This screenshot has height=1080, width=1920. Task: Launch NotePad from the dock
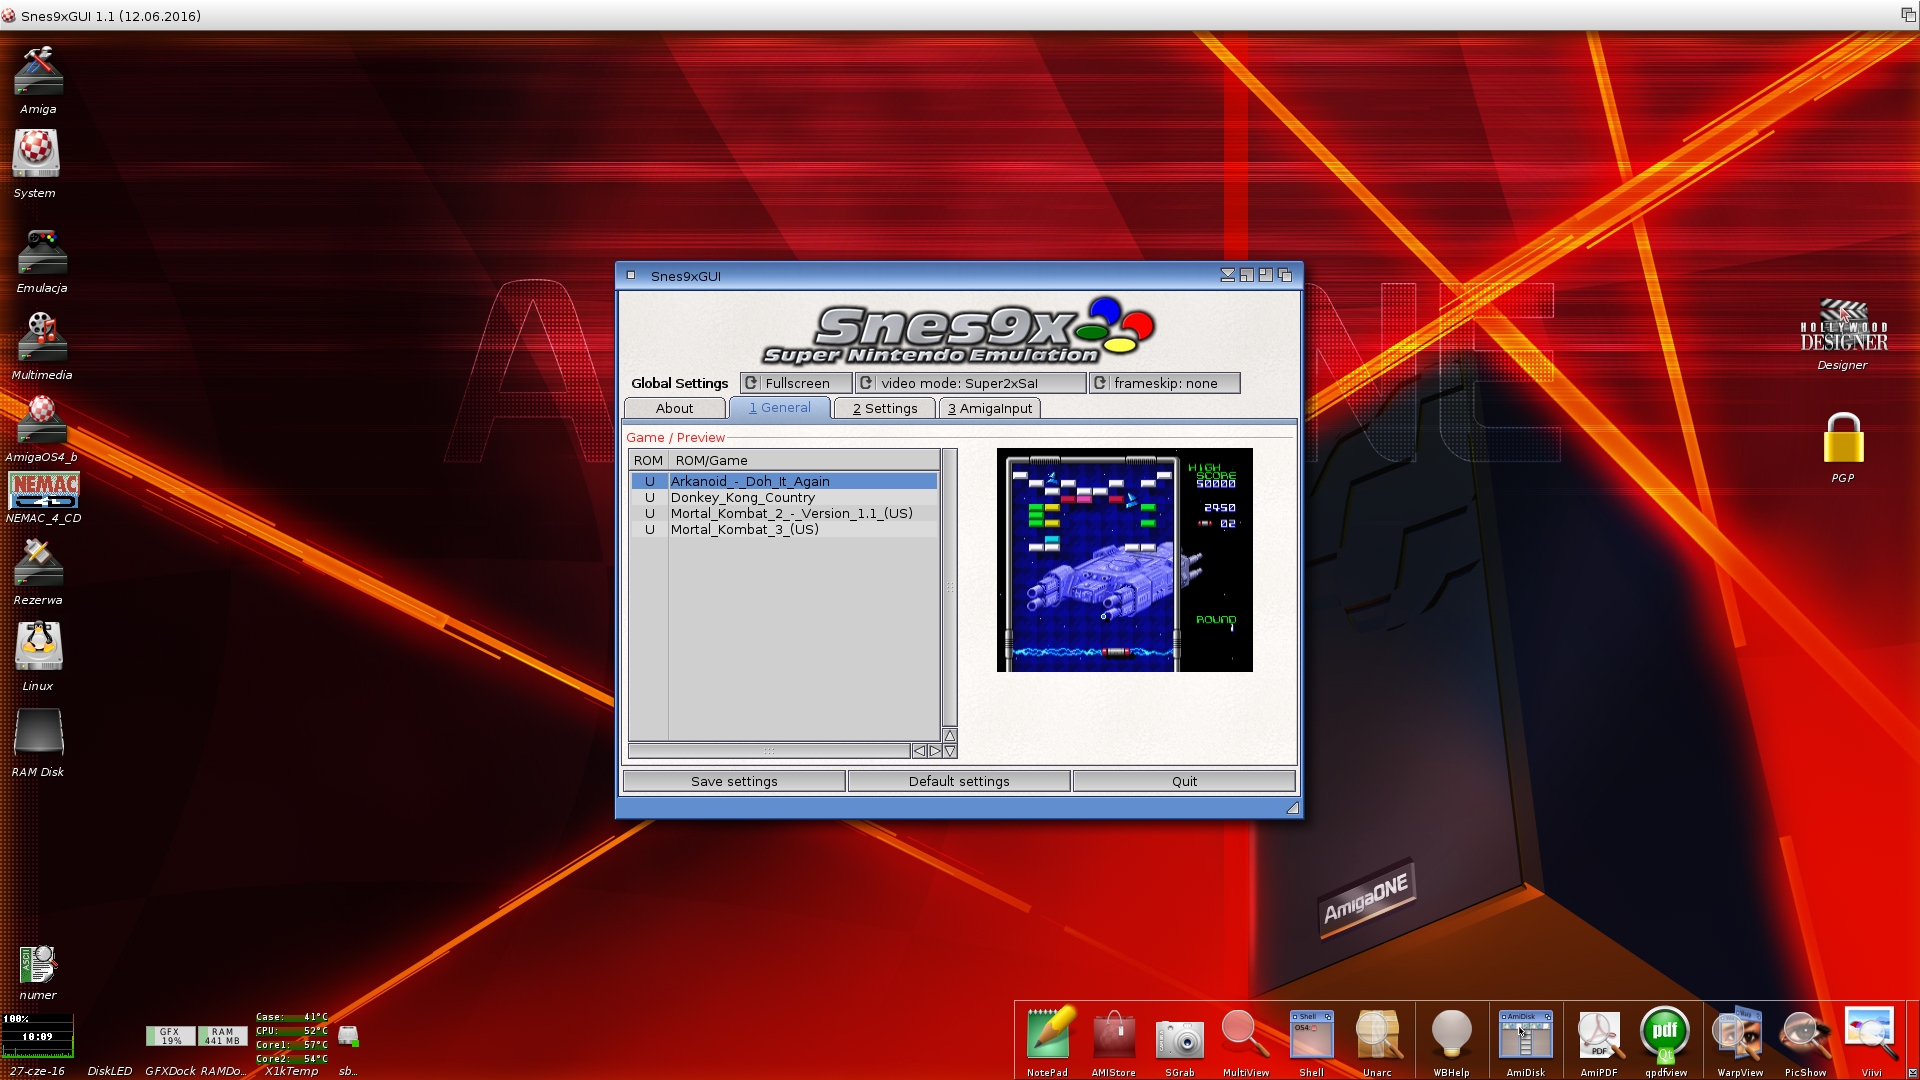(x=1048, y=1034)
